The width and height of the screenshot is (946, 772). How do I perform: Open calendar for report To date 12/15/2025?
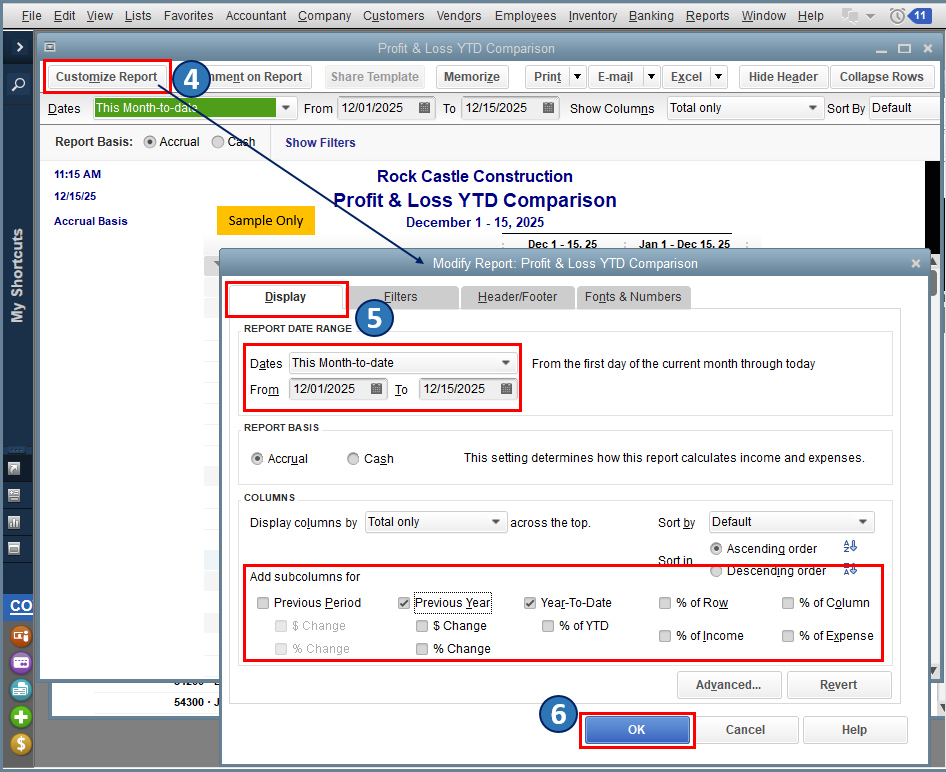tap(548, 108)
